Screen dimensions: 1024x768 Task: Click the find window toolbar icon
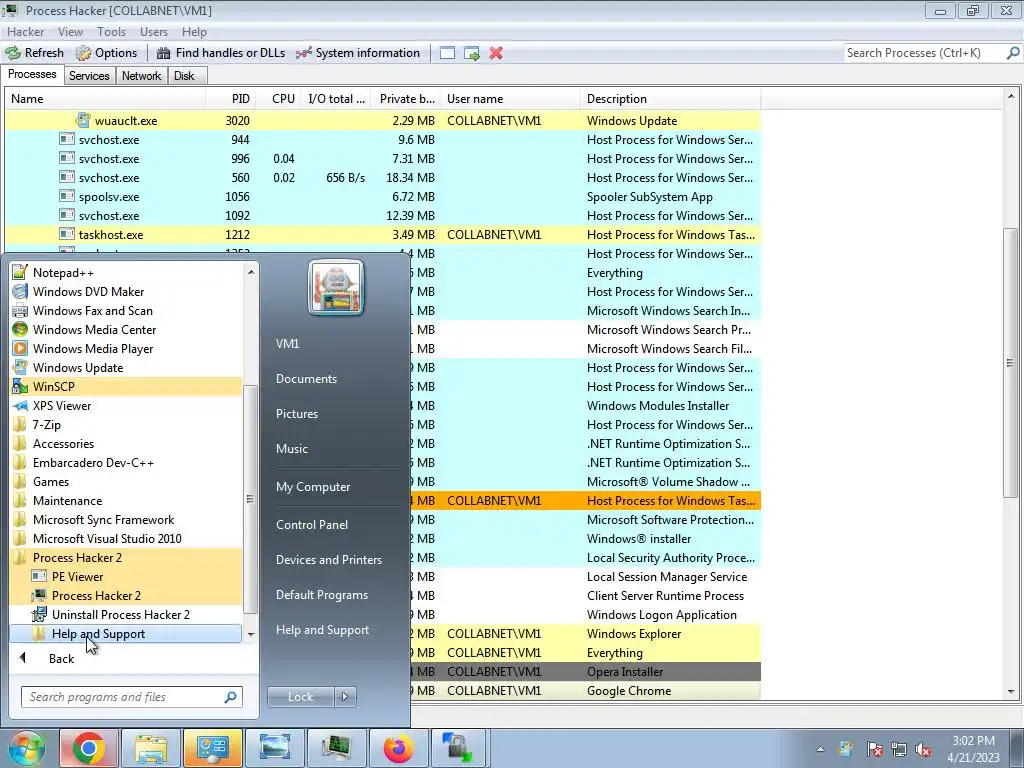[x=447, y=53]
